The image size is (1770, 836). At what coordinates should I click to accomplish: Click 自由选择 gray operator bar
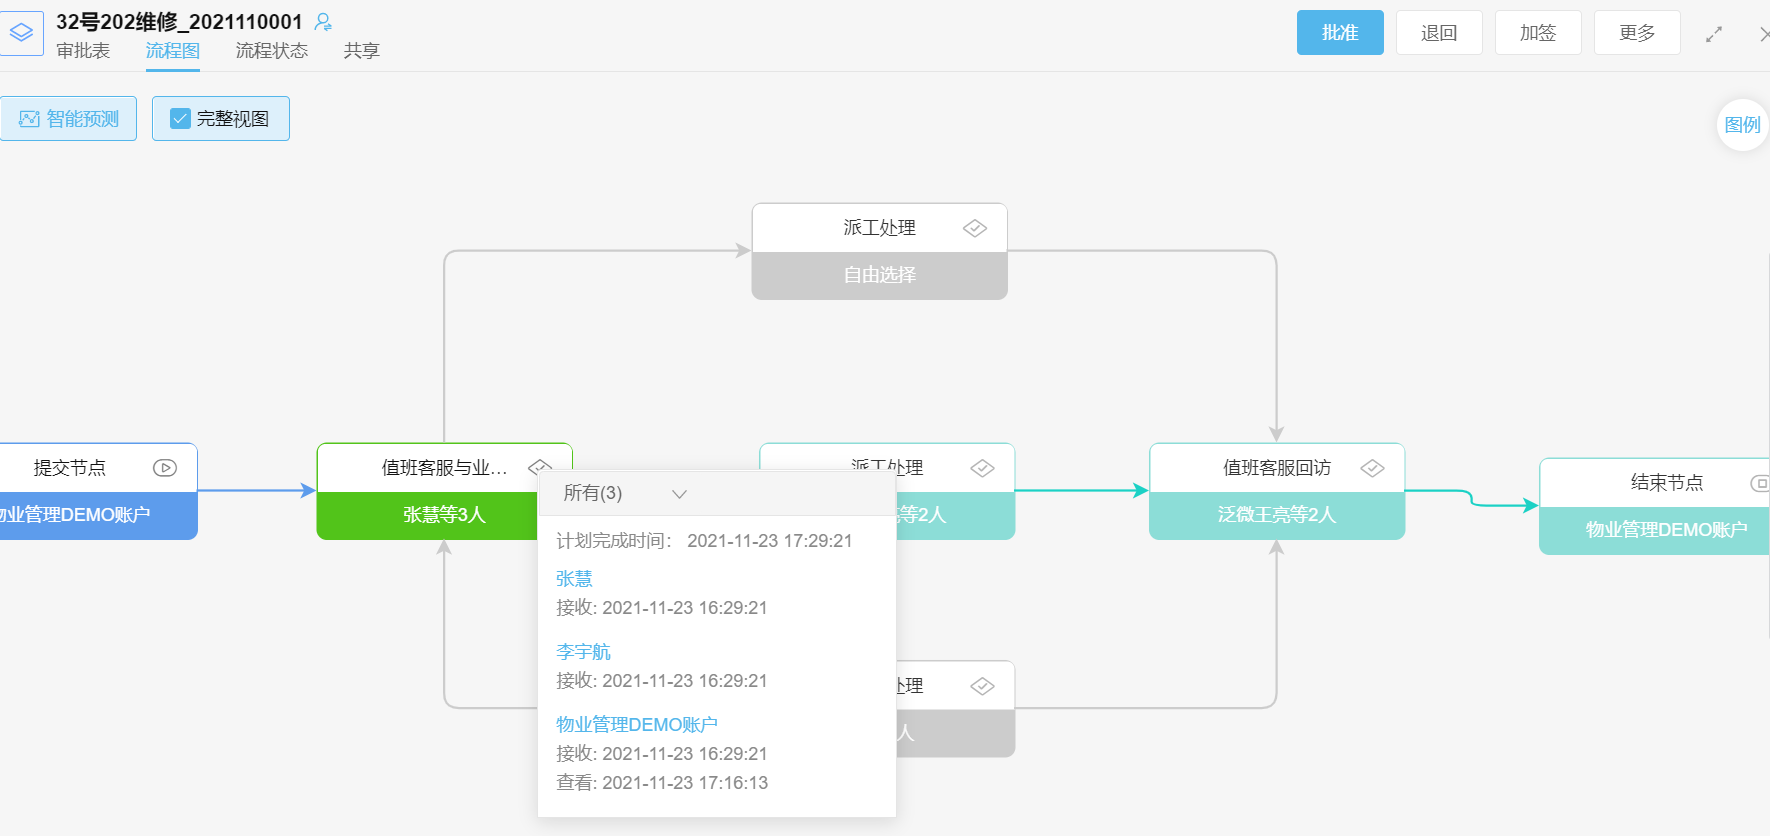pyautogui.click(x=880, y=275)
